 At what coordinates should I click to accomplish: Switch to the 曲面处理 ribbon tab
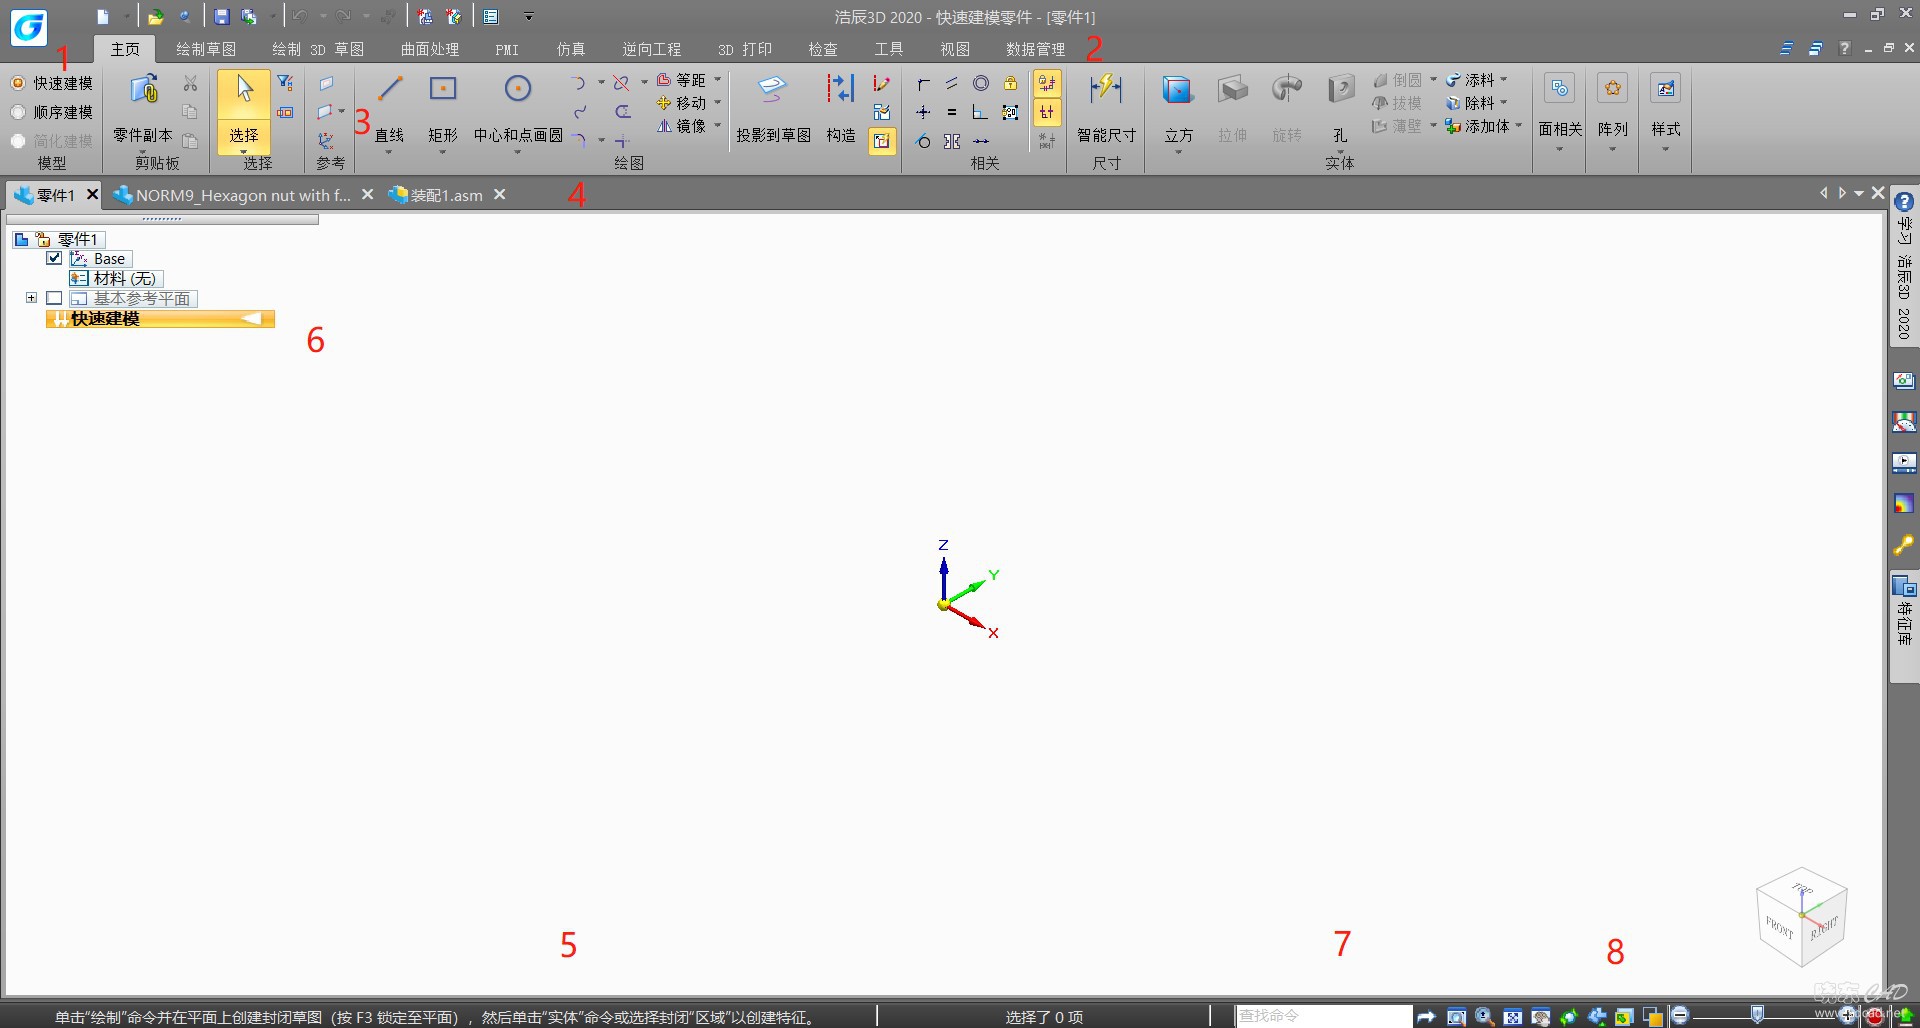pyautogui.click(x=430, y=49)
